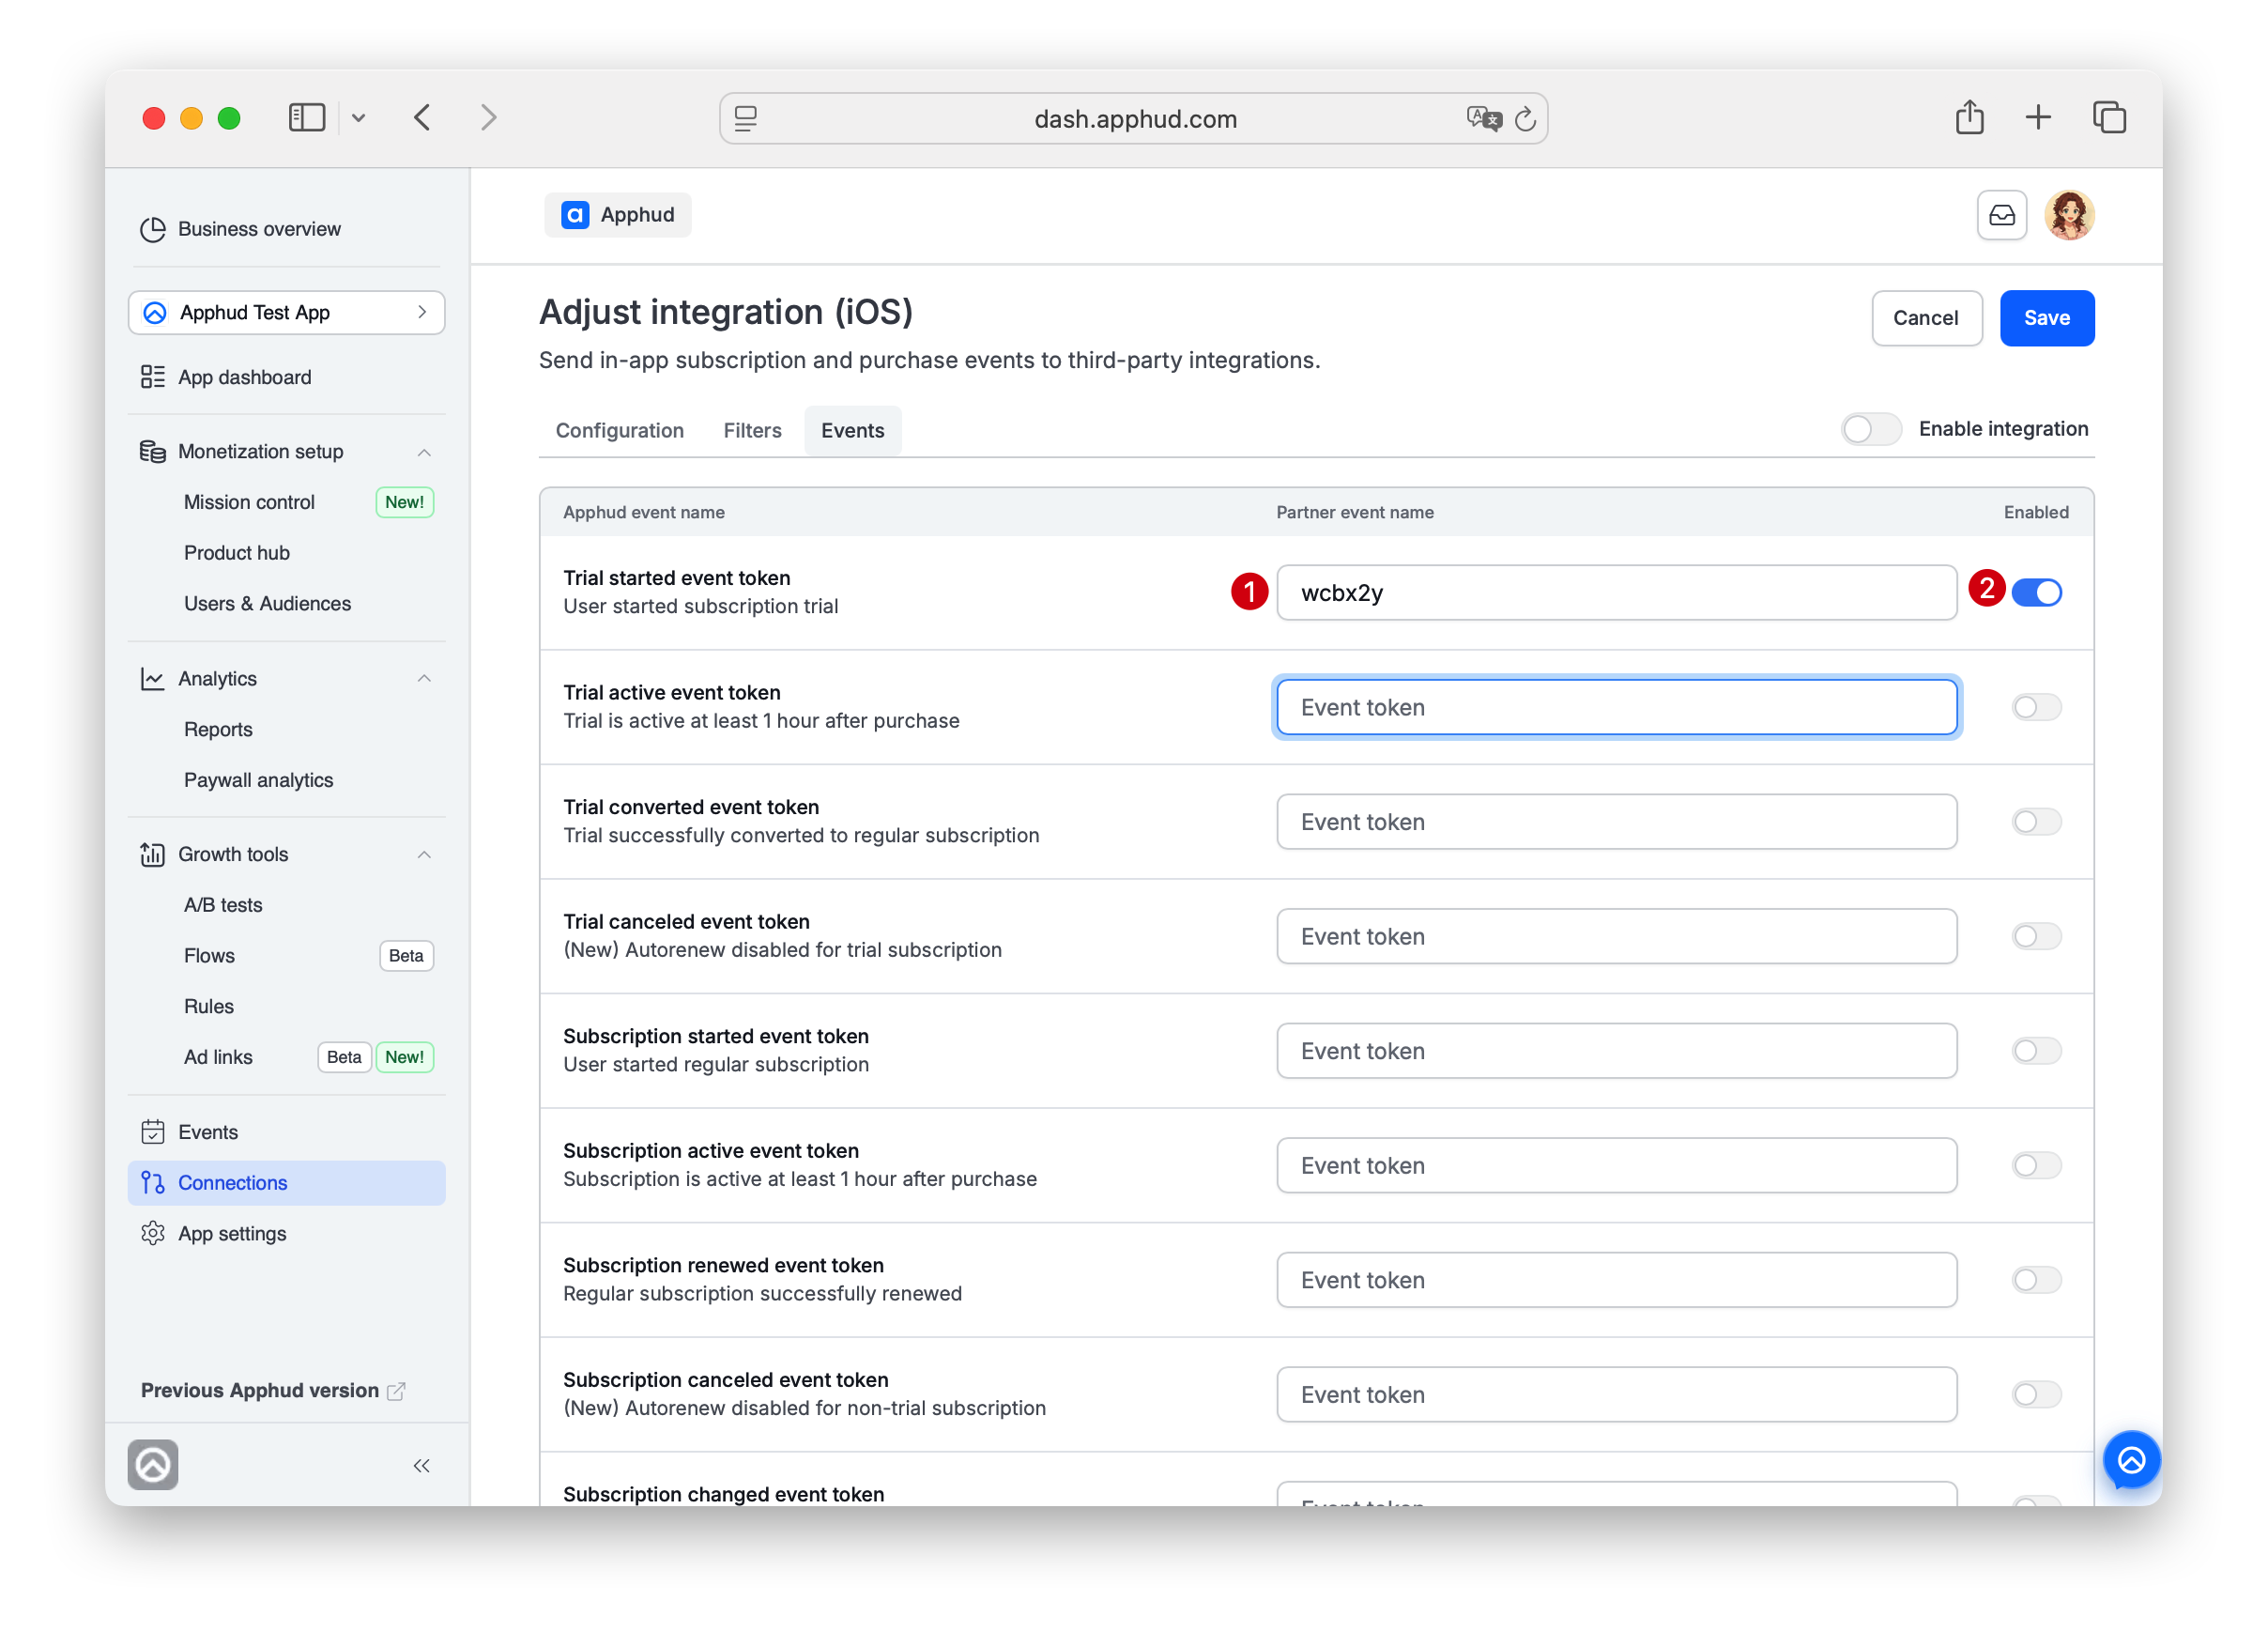
Task: Click the Trial started token field with wcbx2y
Action: coord(1616,593)
